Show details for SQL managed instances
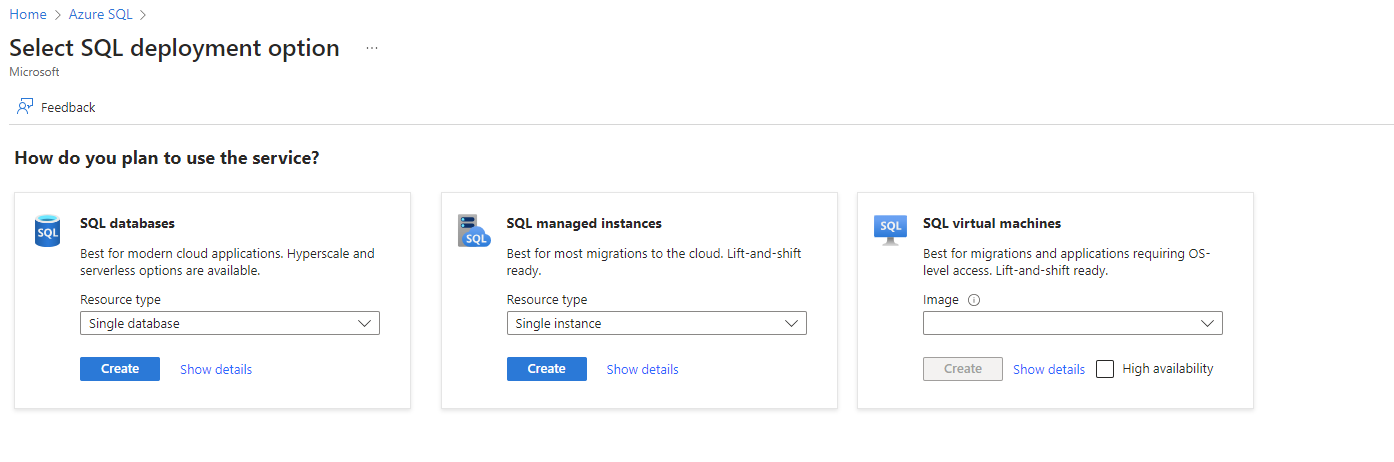 pos(643,369)
